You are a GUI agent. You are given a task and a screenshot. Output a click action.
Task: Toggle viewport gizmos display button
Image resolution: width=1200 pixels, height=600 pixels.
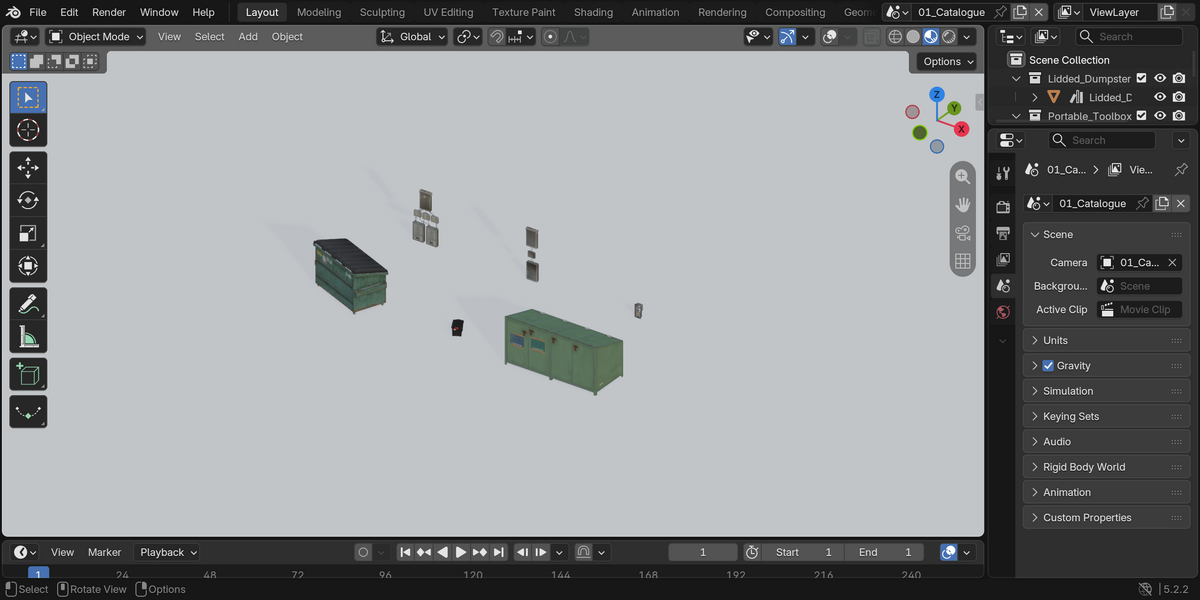tap(788, 36)
